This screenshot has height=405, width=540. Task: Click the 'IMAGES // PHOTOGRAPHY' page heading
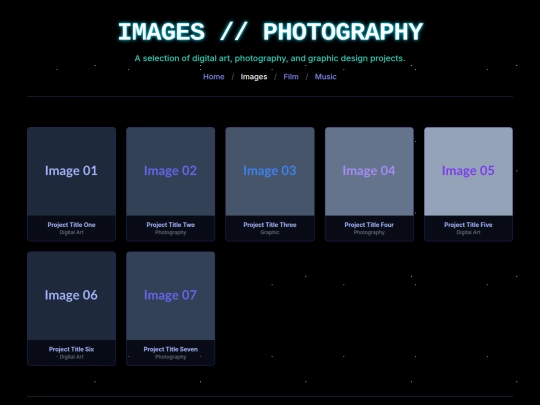point(270,32)
